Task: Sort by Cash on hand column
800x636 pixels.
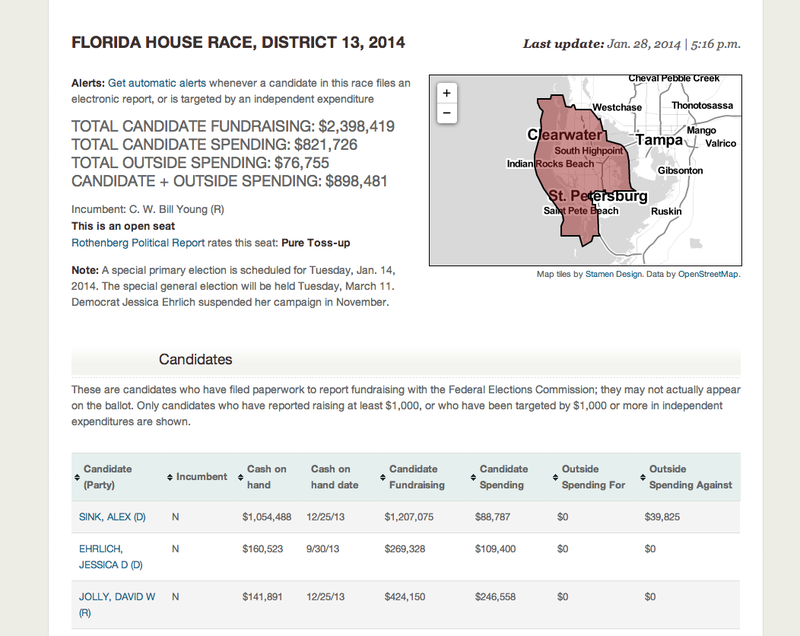Action: pos(266,477)
